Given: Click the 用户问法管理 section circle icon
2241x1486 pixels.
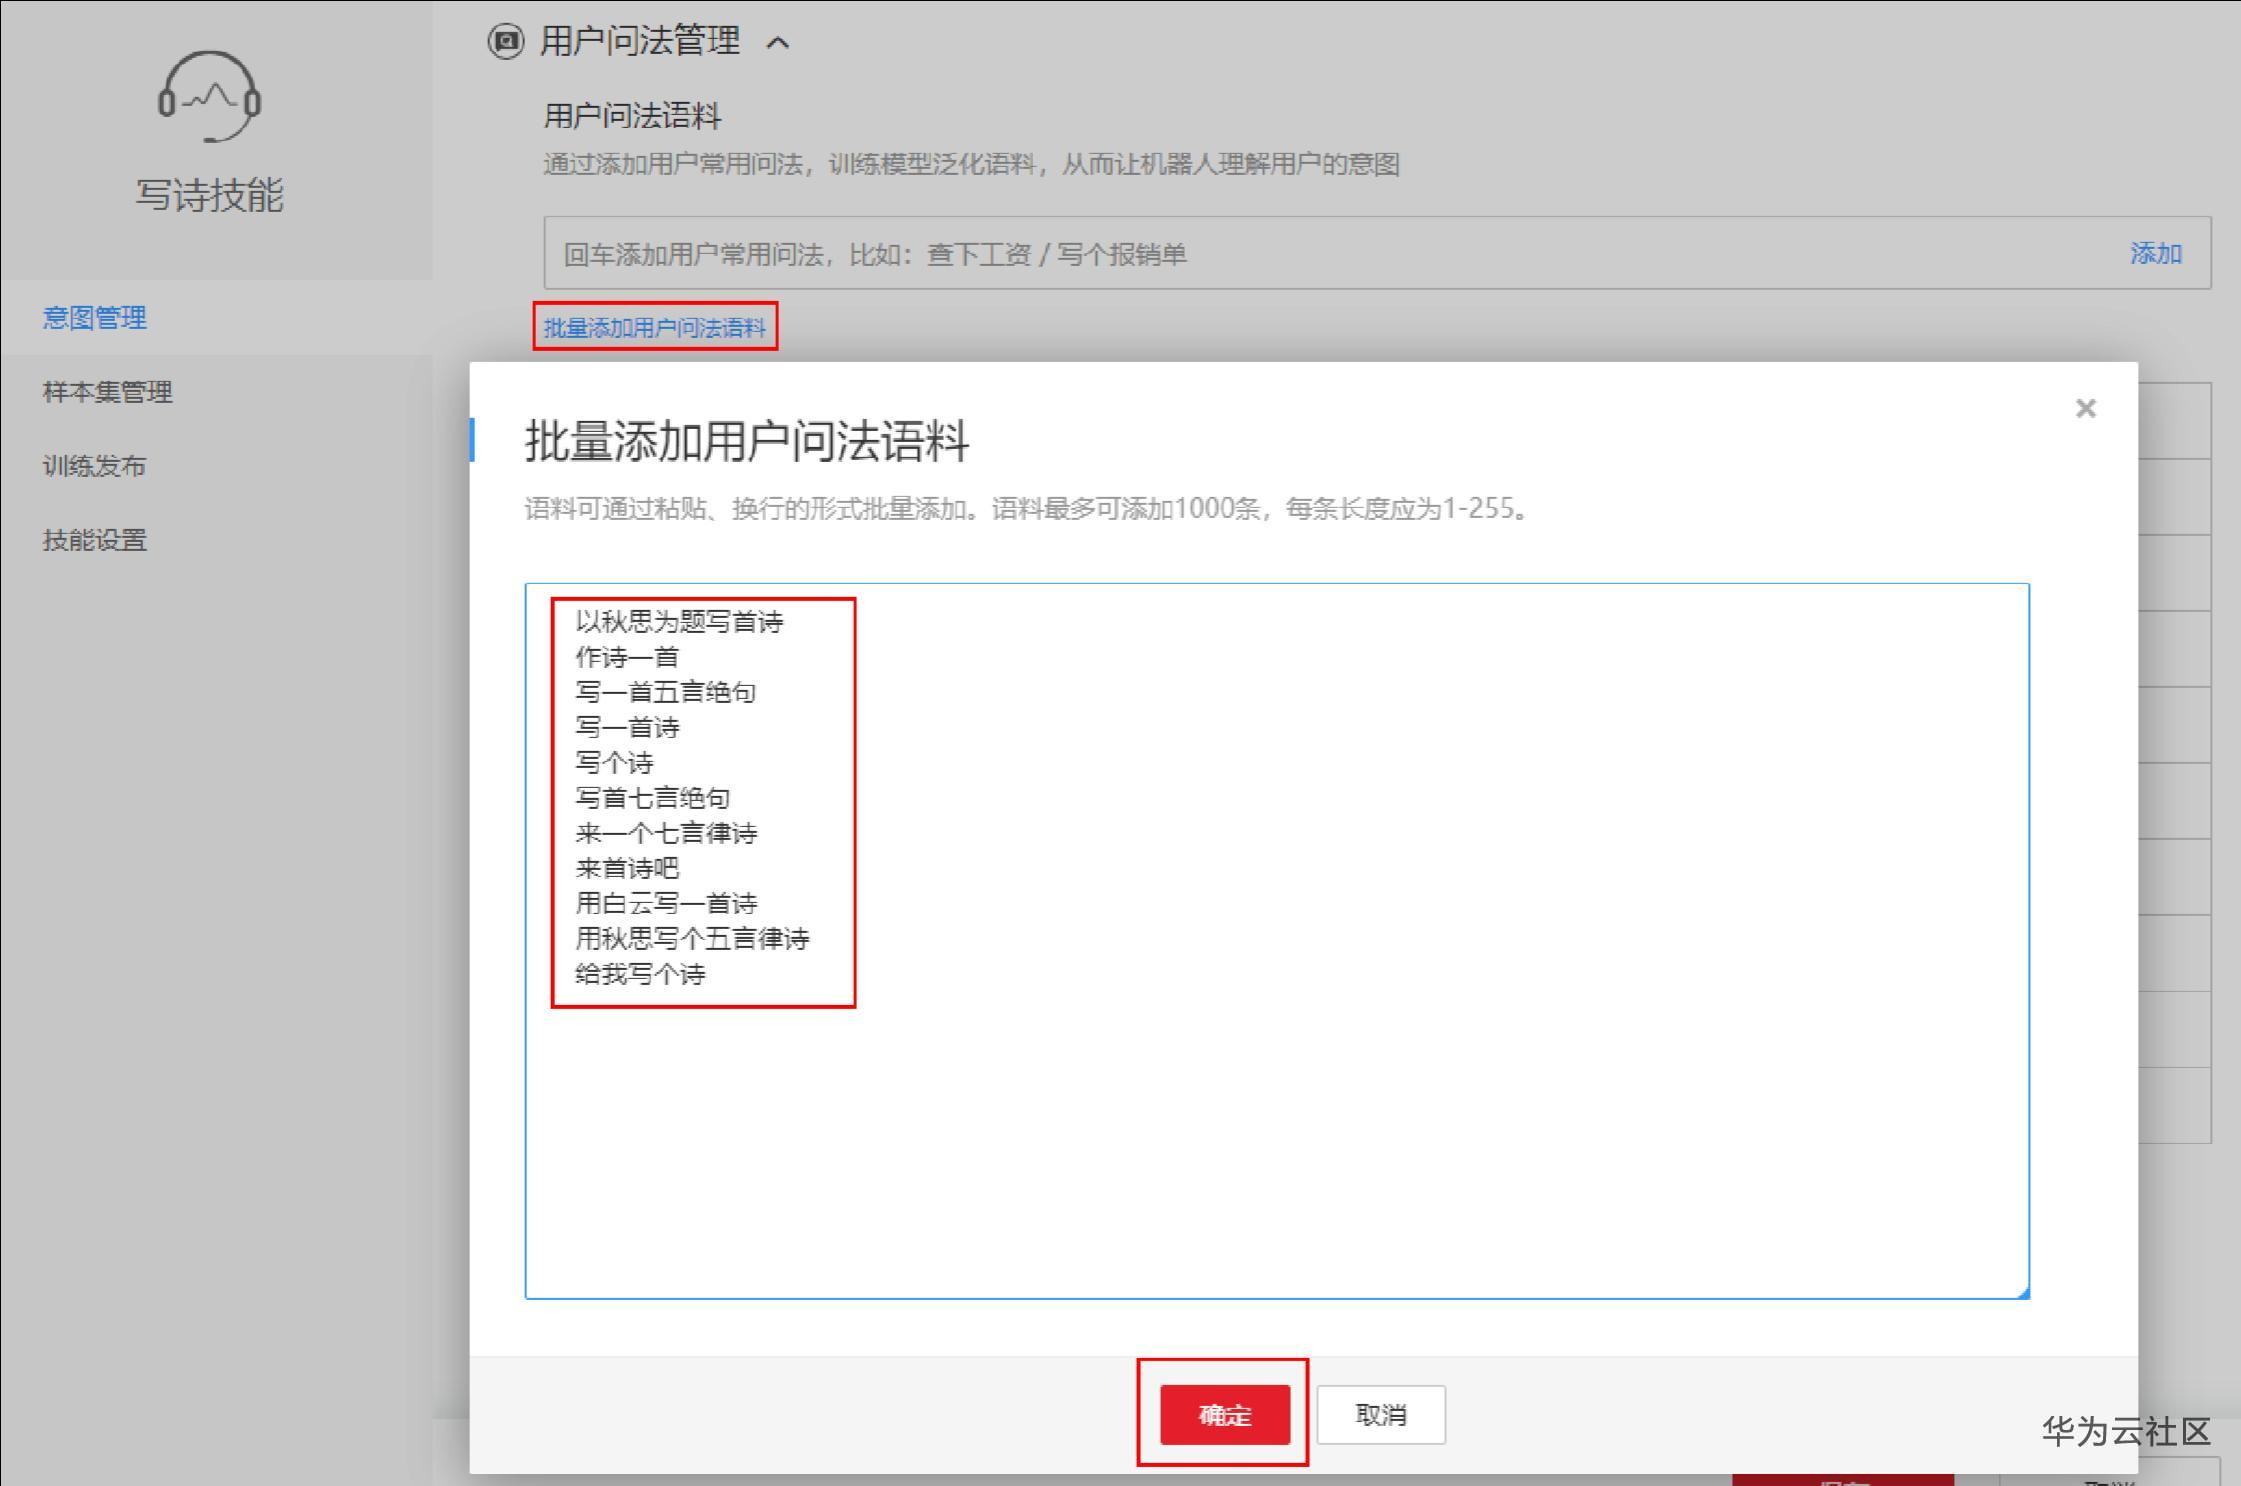Looking at the screenshot, I should click(x=505, y=42).
